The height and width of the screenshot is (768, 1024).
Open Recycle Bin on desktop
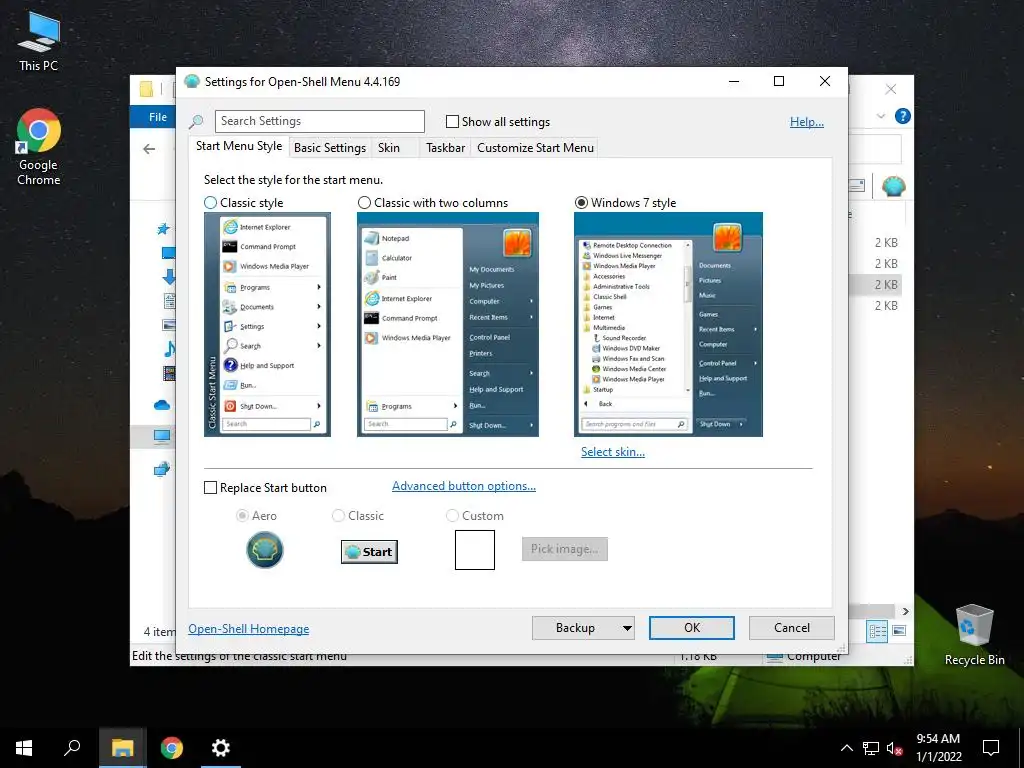coord(974,635)
